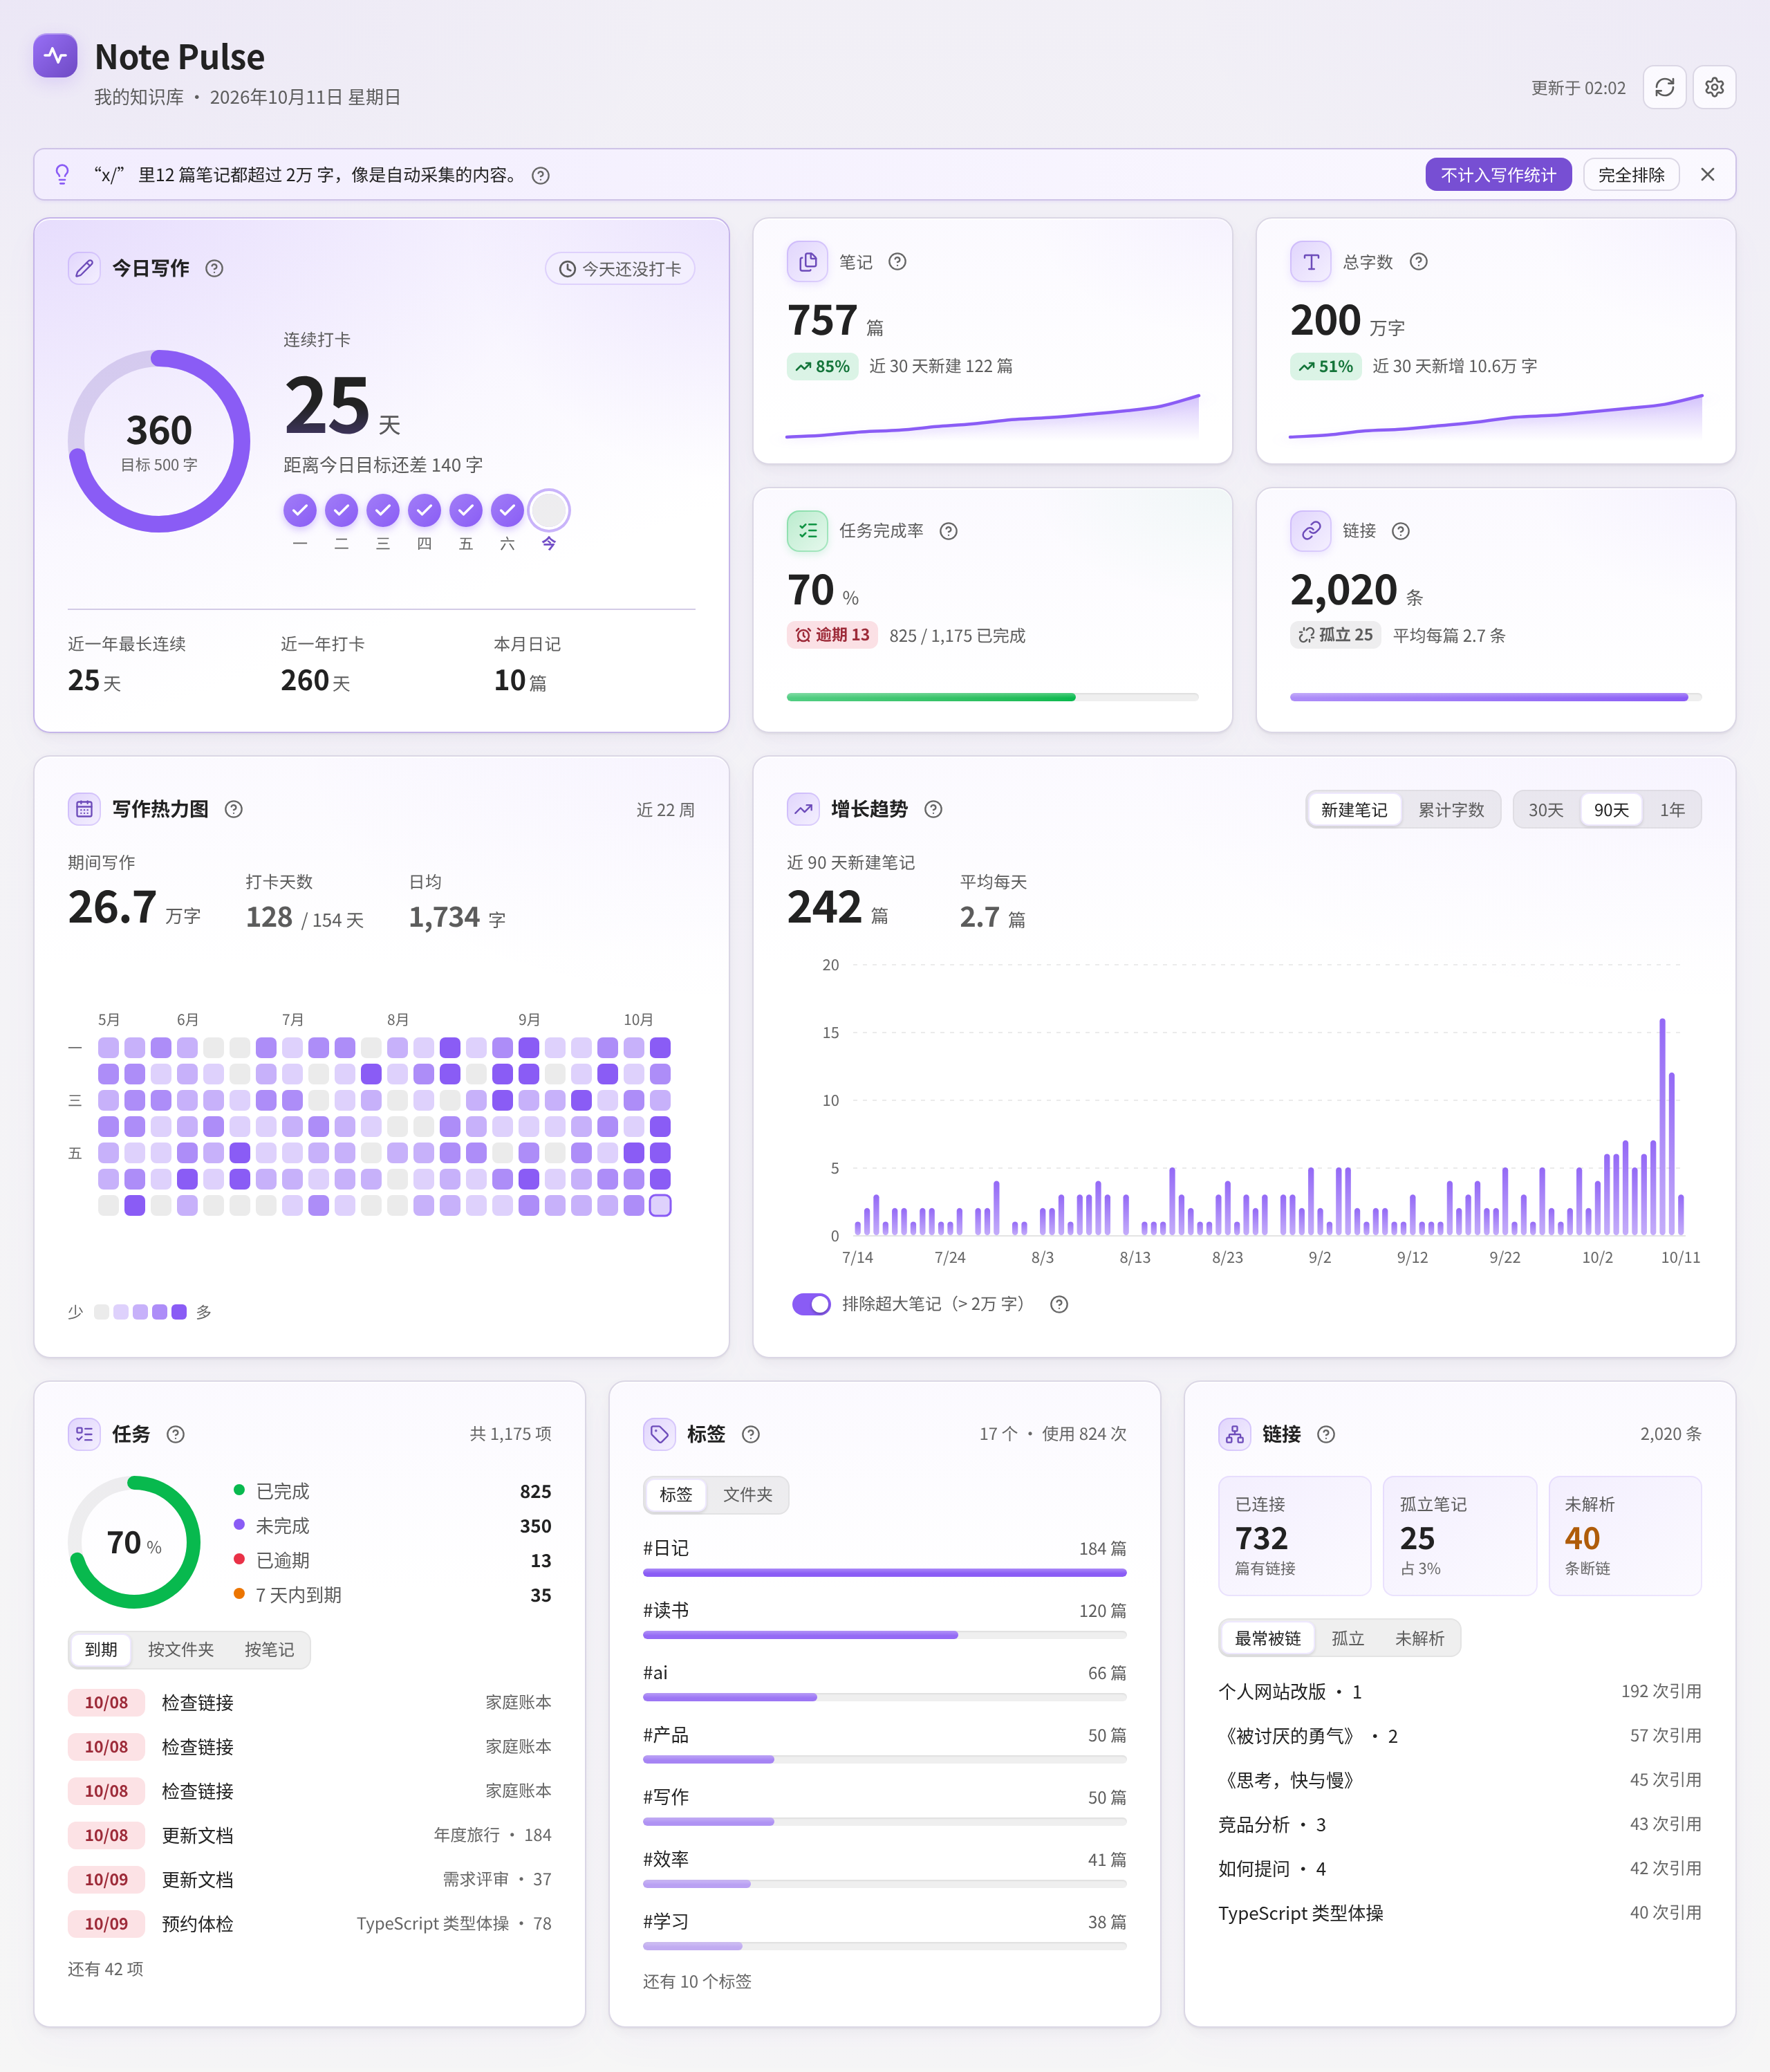This screenshot has height=2072, width=1770.
Task: Switch chart to 累计字数
Action: pyautogui.click(x=1451, y=810)
